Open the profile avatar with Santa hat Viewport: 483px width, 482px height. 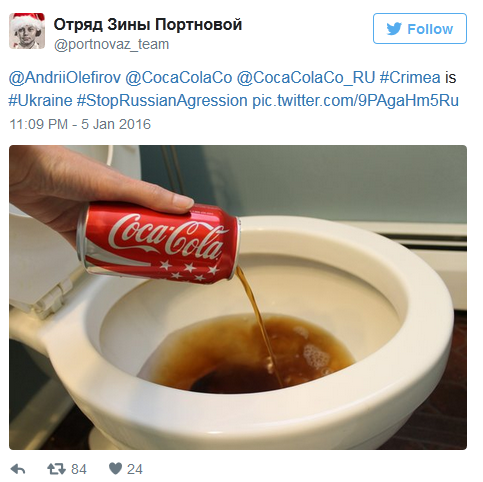click(x=27, y=31)
